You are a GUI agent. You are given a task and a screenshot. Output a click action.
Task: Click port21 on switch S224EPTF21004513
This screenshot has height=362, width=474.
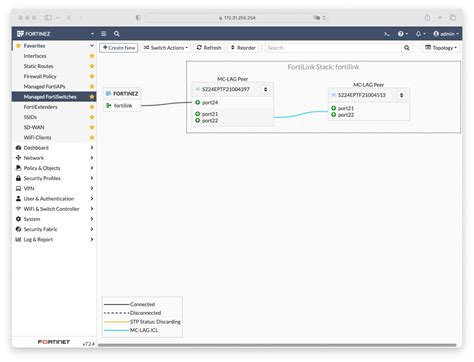(x=343, y=108)
